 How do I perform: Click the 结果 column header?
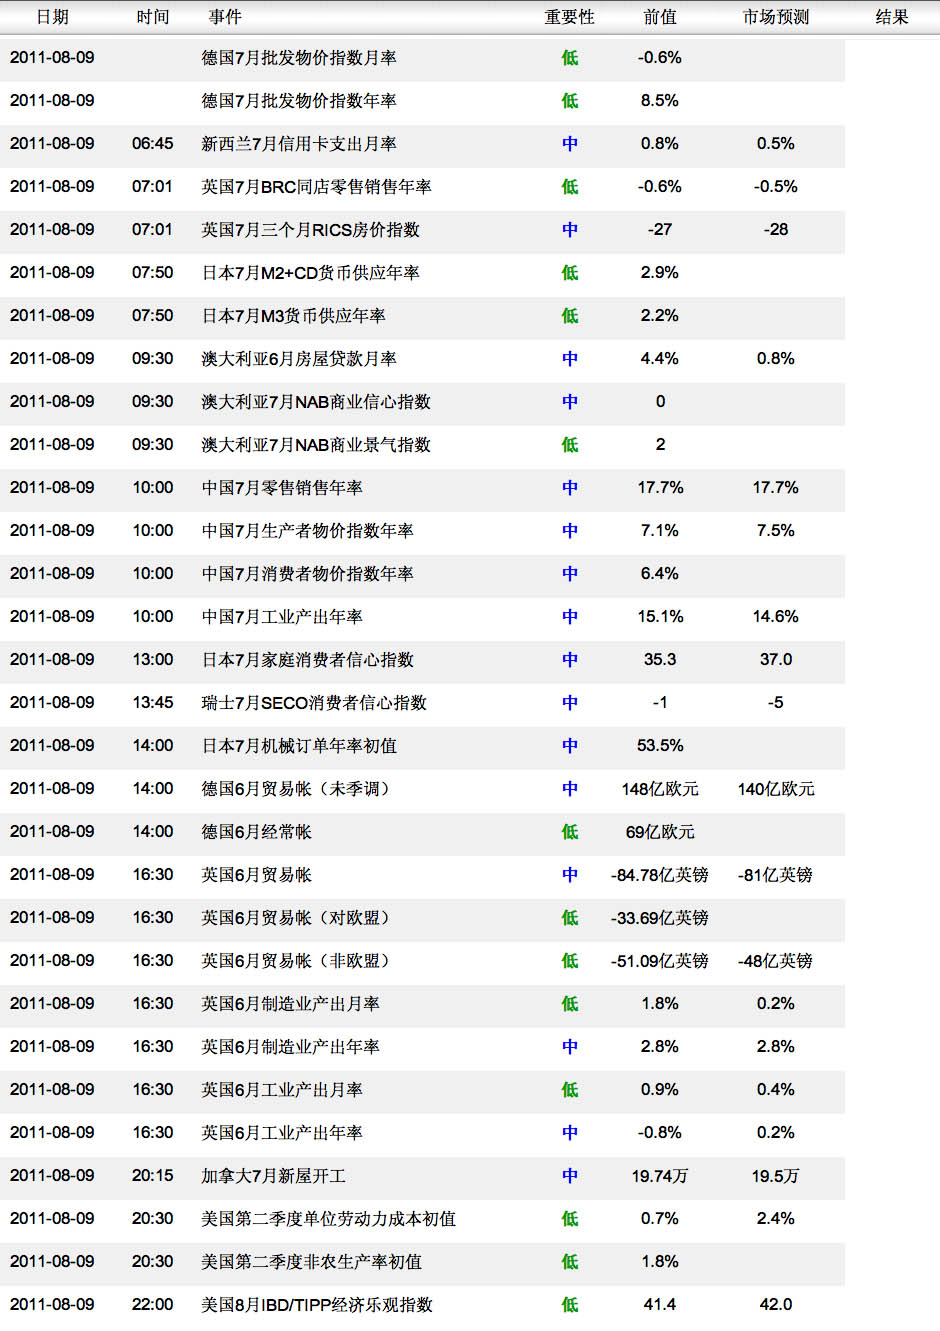coord(892,17)
